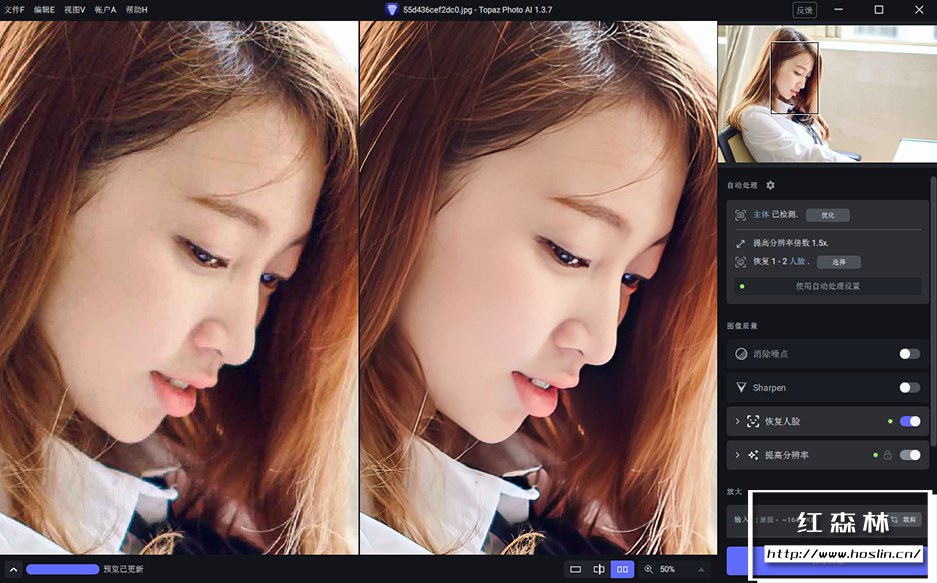Open the 文件F menu

click(x=14, y=10)
